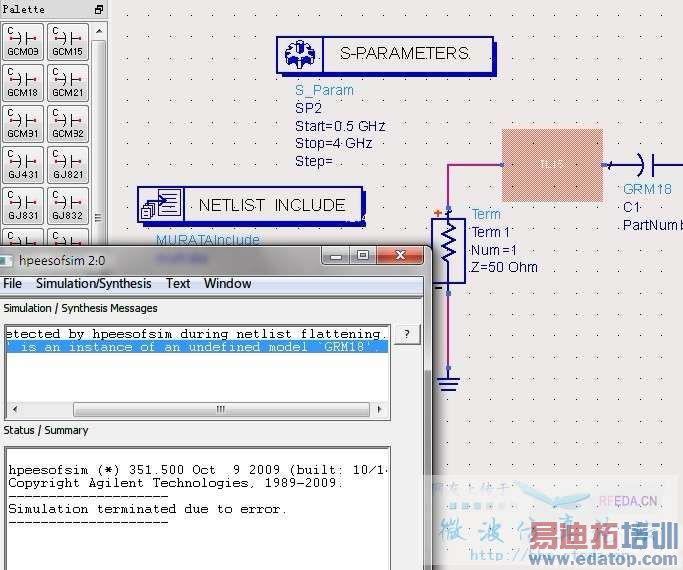Open the Text menu
The image size is (683, 570).
coord(178,283)
